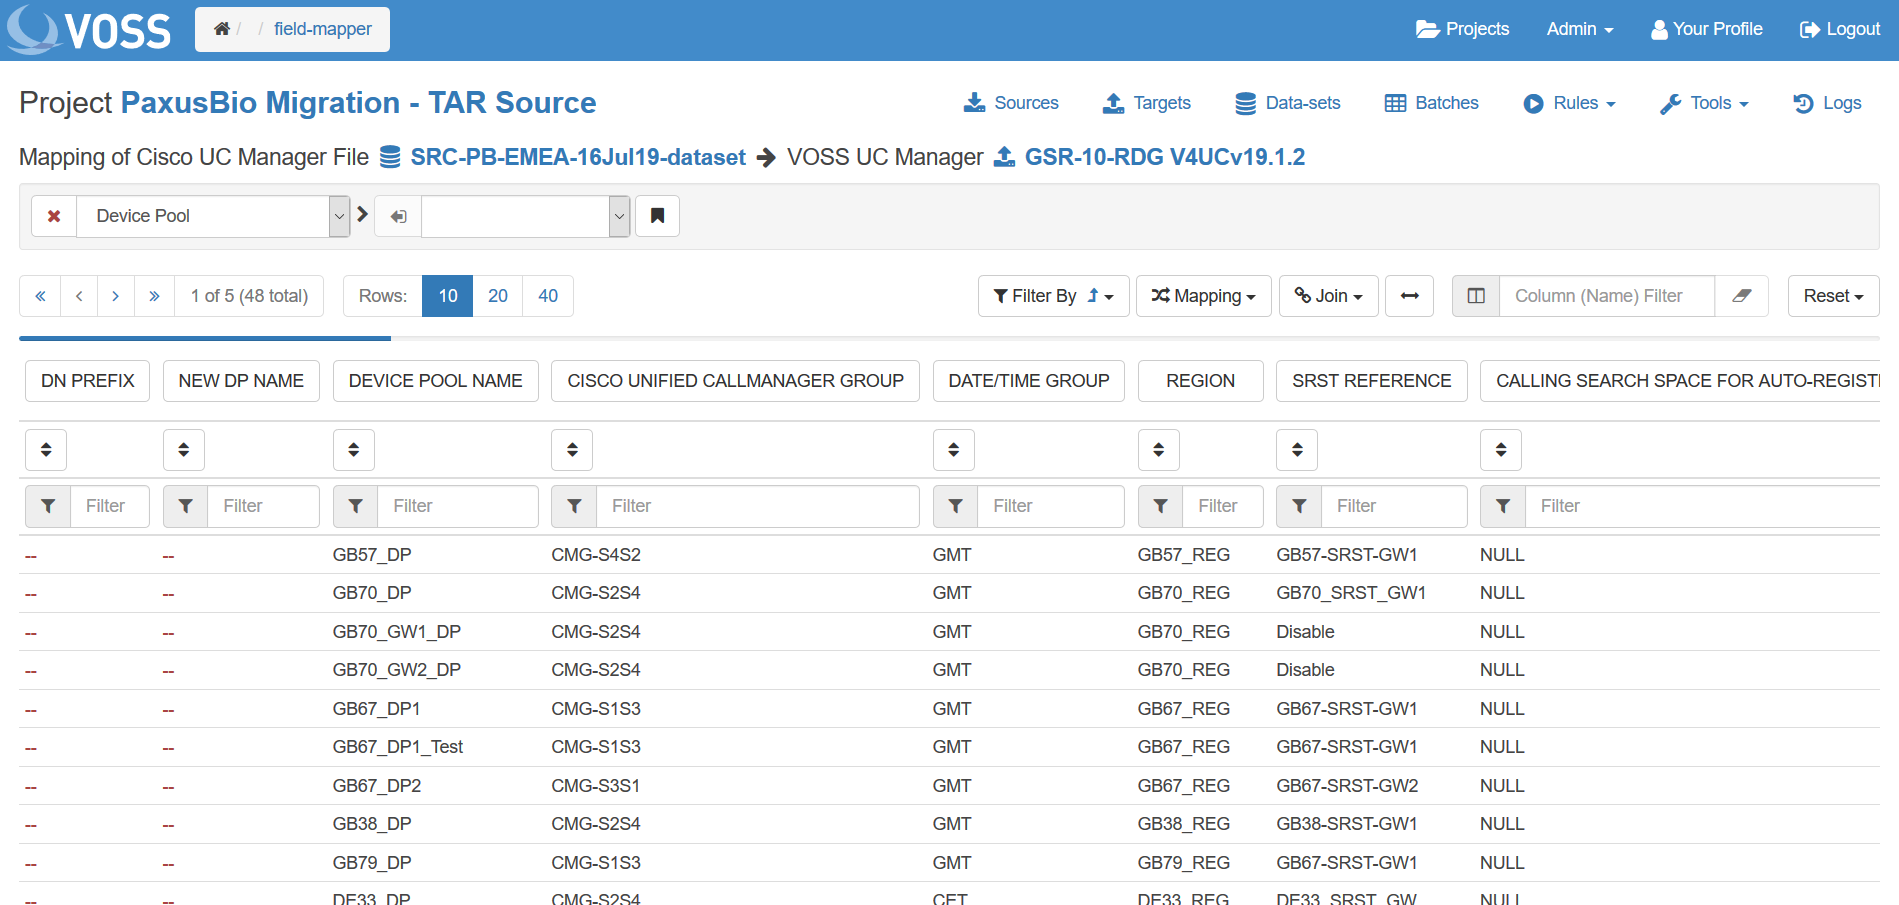The width and height of the screenshot is (1899, 905).
Task: Open the Rules menu
Action: coord(1569,103)
